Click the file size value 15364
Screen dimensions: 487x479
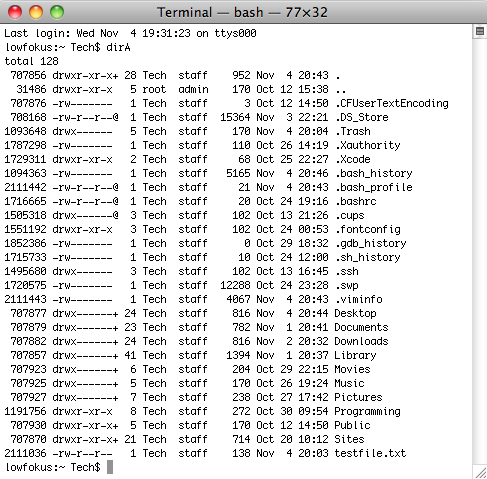(x=235, y=117)
